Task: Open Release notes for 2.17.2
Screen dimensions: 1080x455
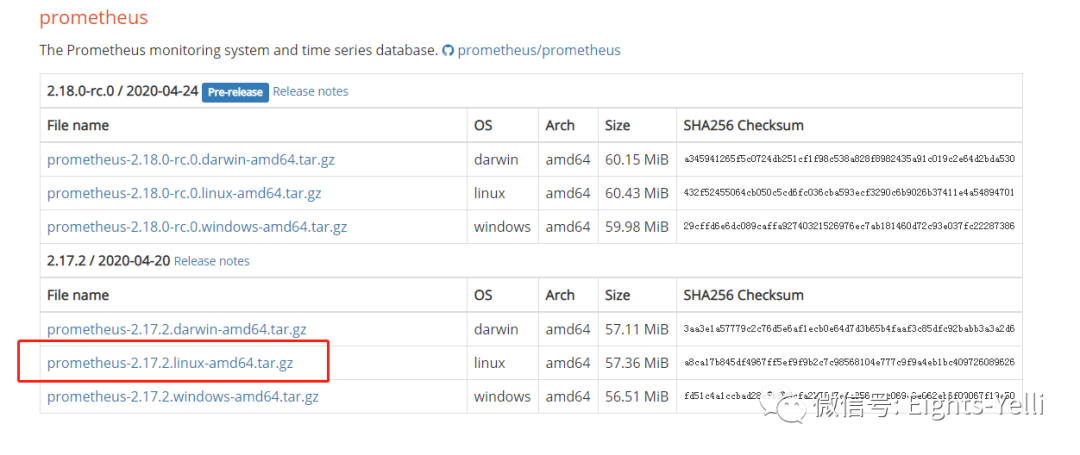Action: 212,261
